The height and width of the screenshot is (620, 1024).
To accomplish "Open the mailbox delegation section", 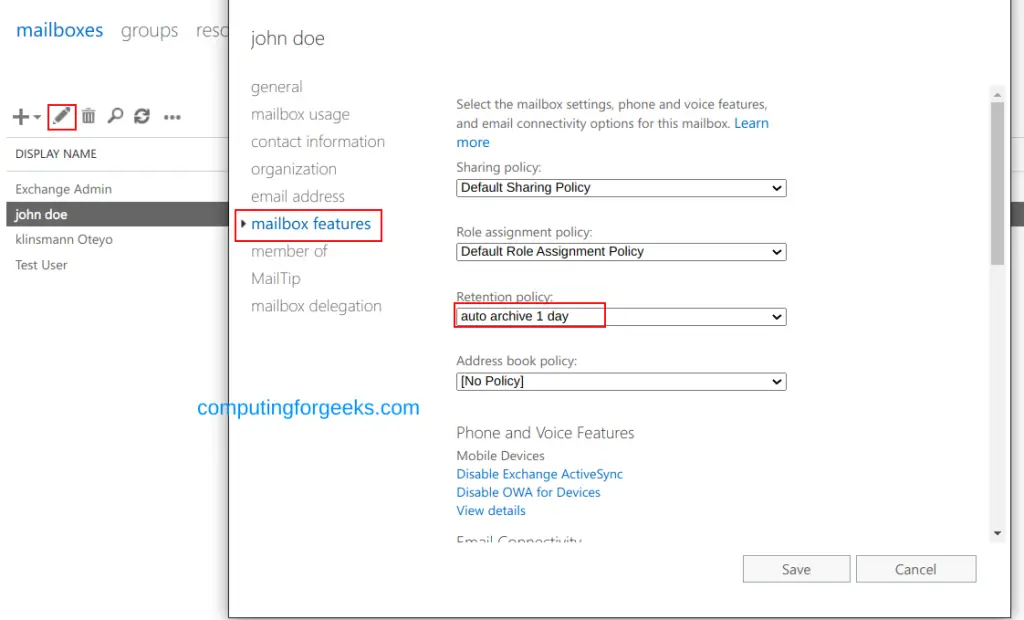I will coord(316,306).
